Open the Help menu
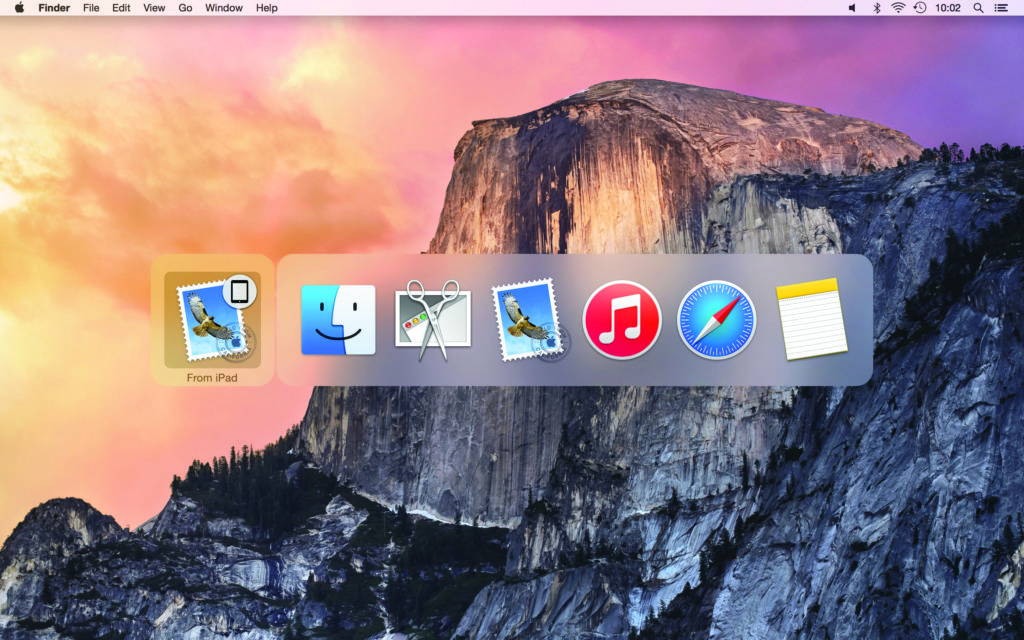This screenshot has width=1024, height=640. point(266,8)
